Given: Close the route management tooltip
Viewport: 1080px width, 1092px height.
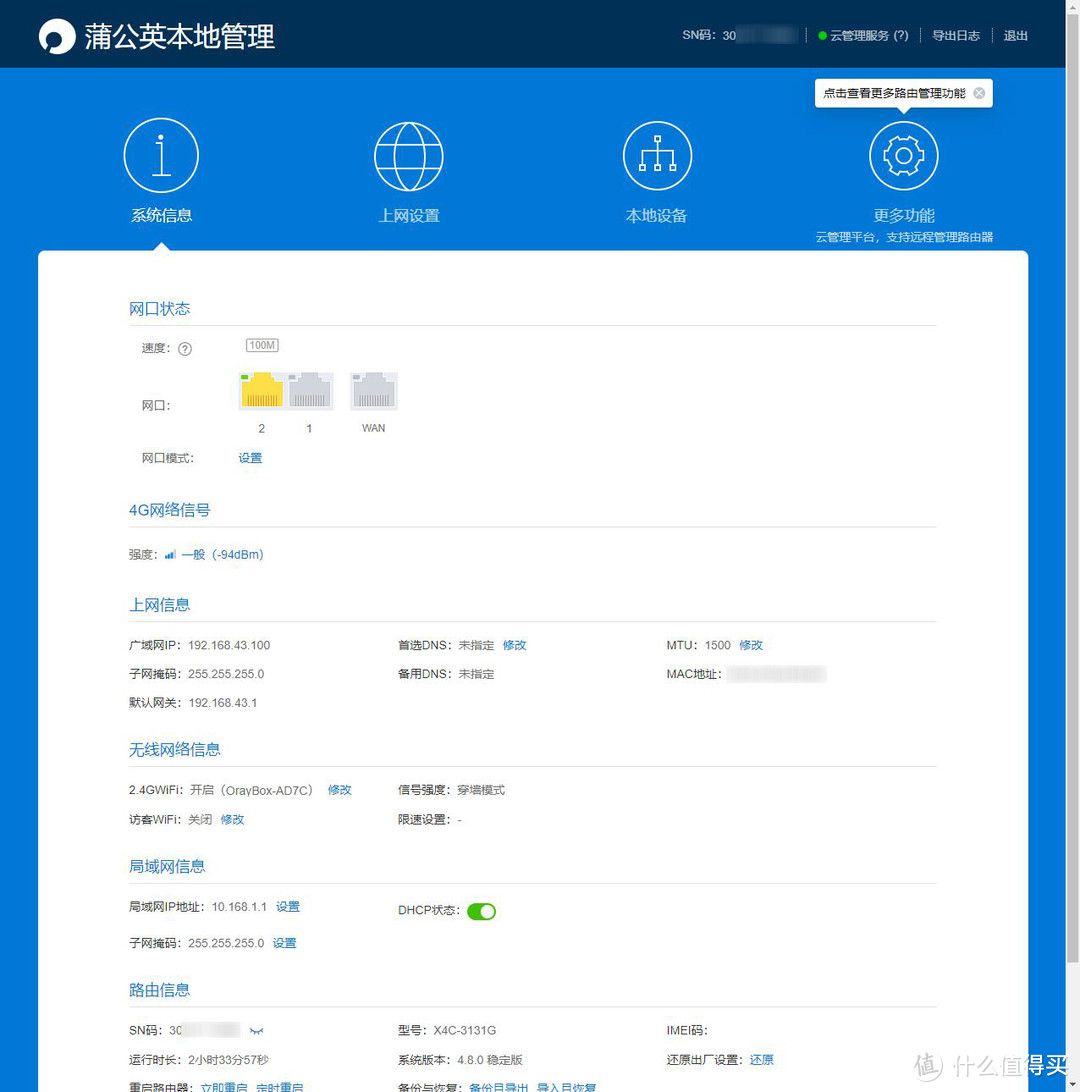Looking at the screenshot, I should pos(979,93).
